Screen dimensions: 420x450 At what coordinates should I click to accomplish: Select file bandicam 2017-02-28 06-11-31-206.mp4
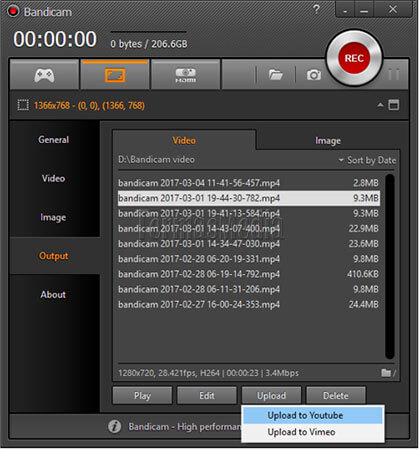coord(249,289)
